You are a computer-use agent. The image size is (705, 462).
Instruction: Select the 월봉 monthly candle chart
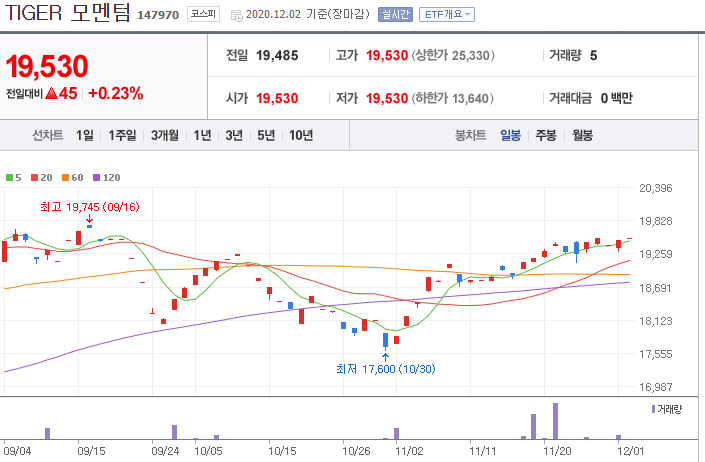[582, 135]
